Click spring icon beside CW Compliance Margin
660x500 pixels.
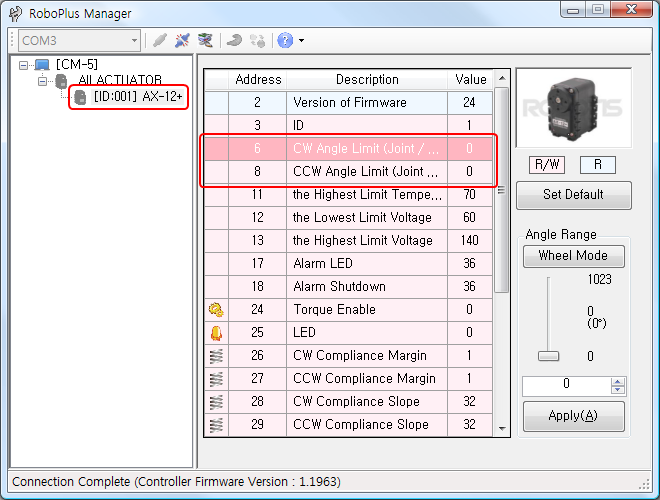coord(215,356)
